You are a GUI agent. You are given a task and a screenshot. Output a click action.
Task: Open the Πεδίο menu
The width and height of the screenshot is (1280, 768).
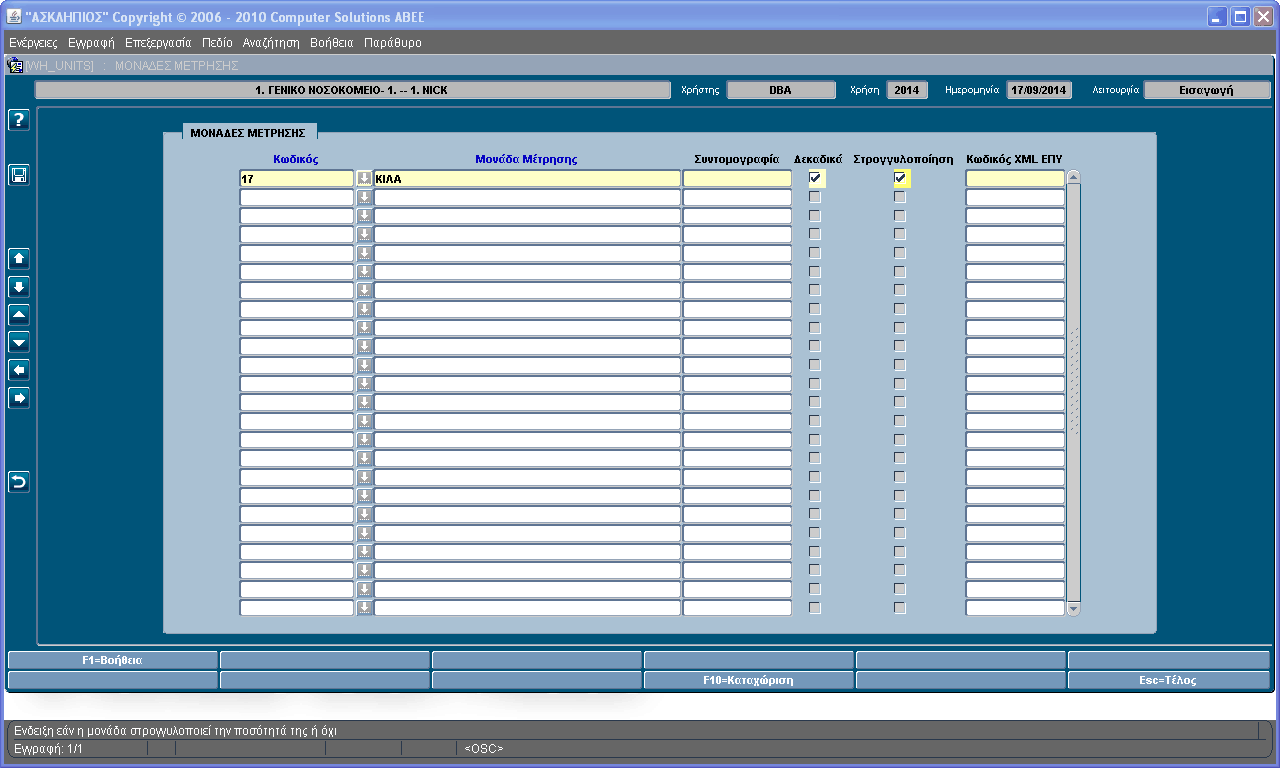click(x=217, y=43)
